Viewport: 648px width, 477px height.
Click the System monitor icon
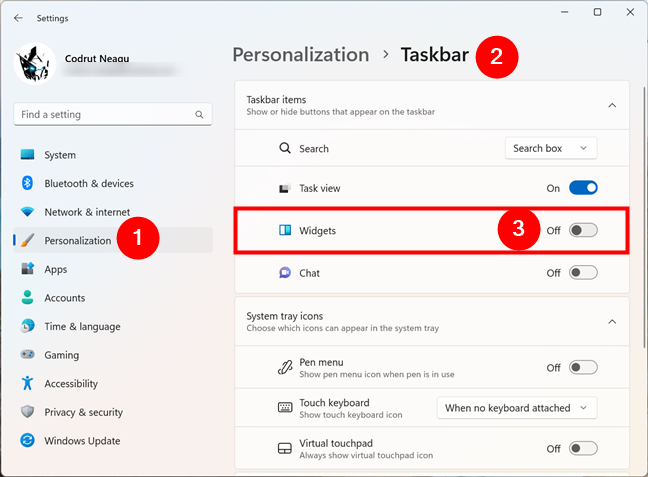pyautogui.click(x=28, y=155)
